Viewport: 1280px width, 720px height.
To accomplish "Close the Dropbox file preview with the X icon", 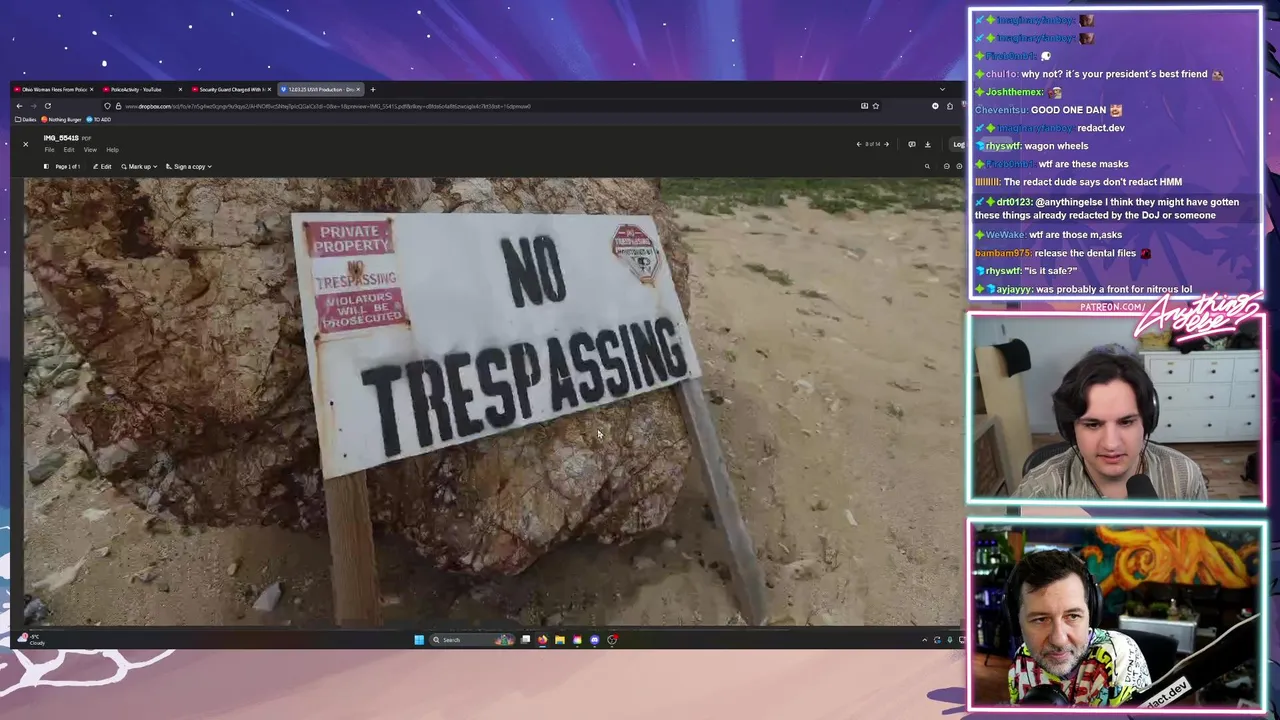I will tap(25, 144).
